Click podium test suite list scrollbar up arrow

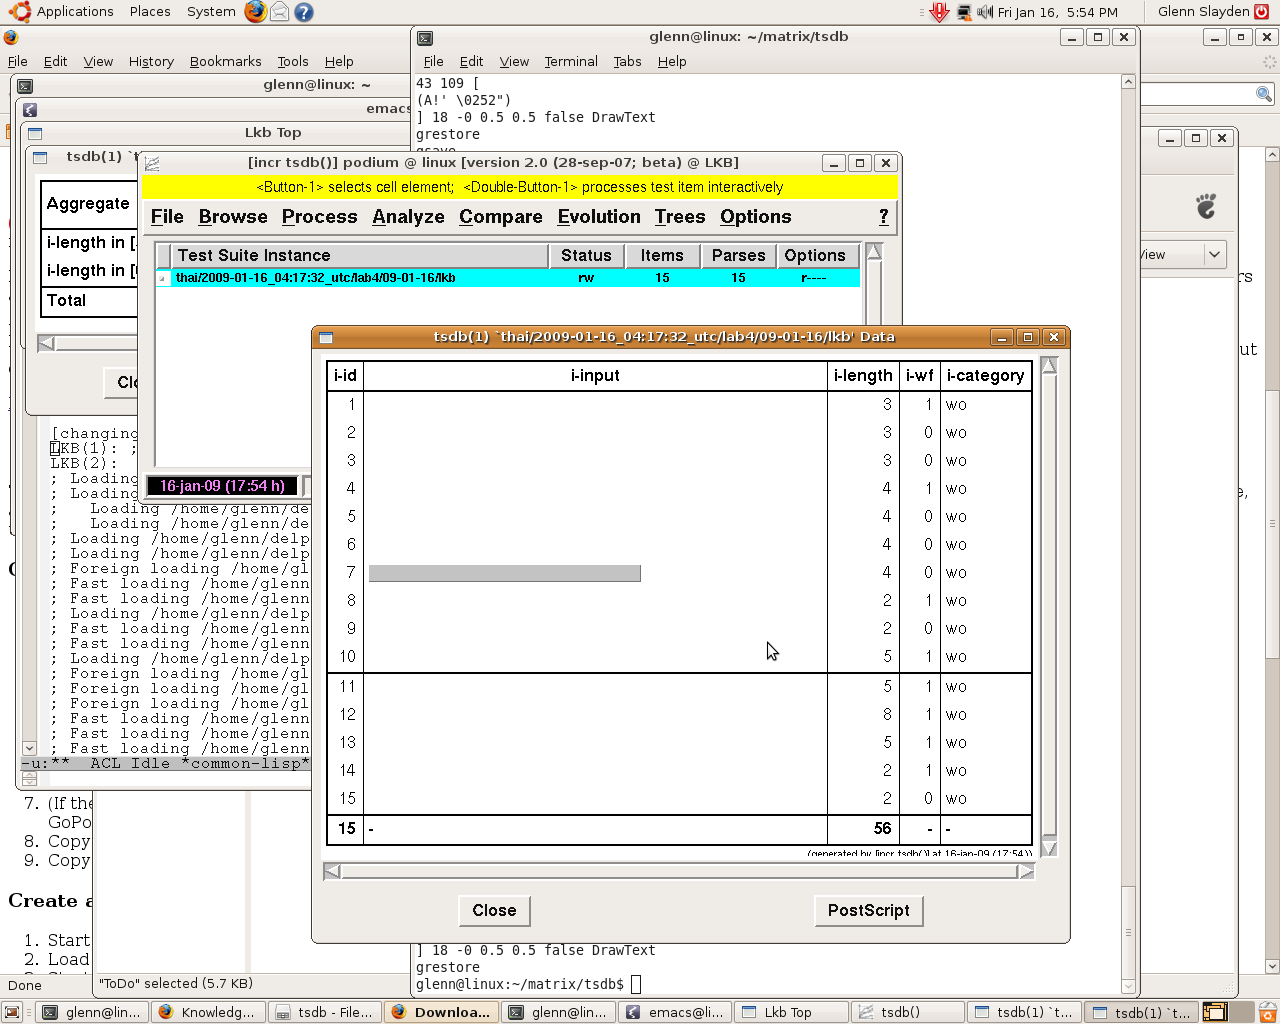pos(874,252)
